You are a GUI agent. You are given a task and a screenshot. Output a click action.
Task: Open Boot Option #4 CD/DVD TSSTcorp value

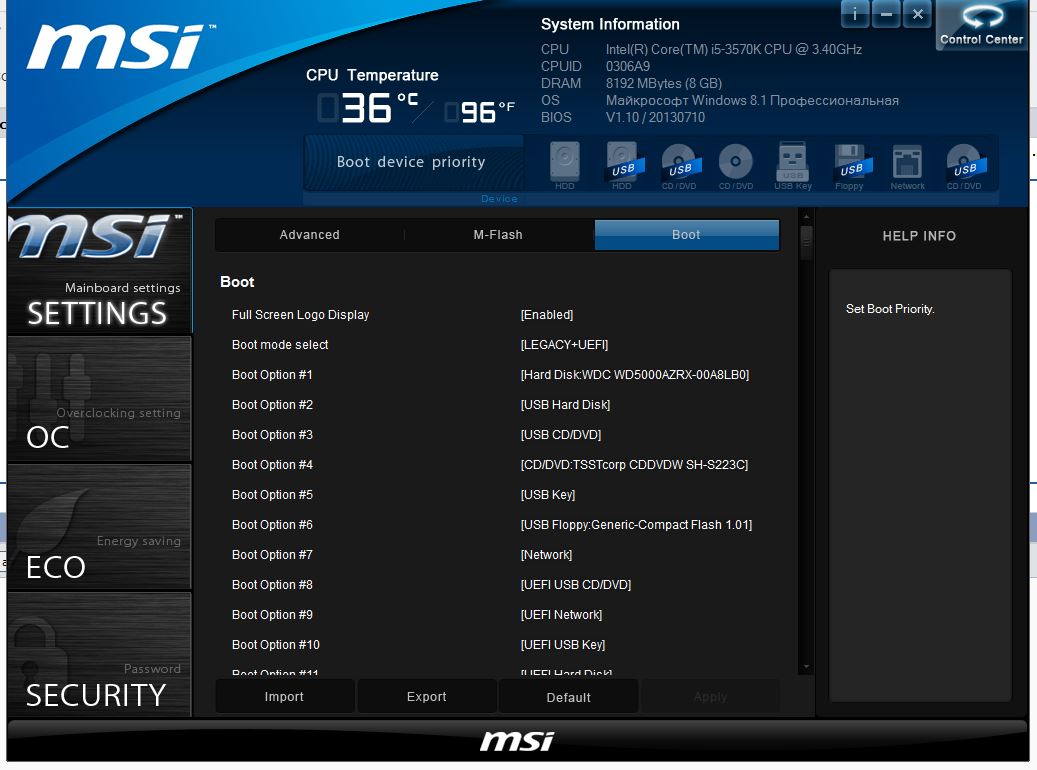[x=634, y=465]
